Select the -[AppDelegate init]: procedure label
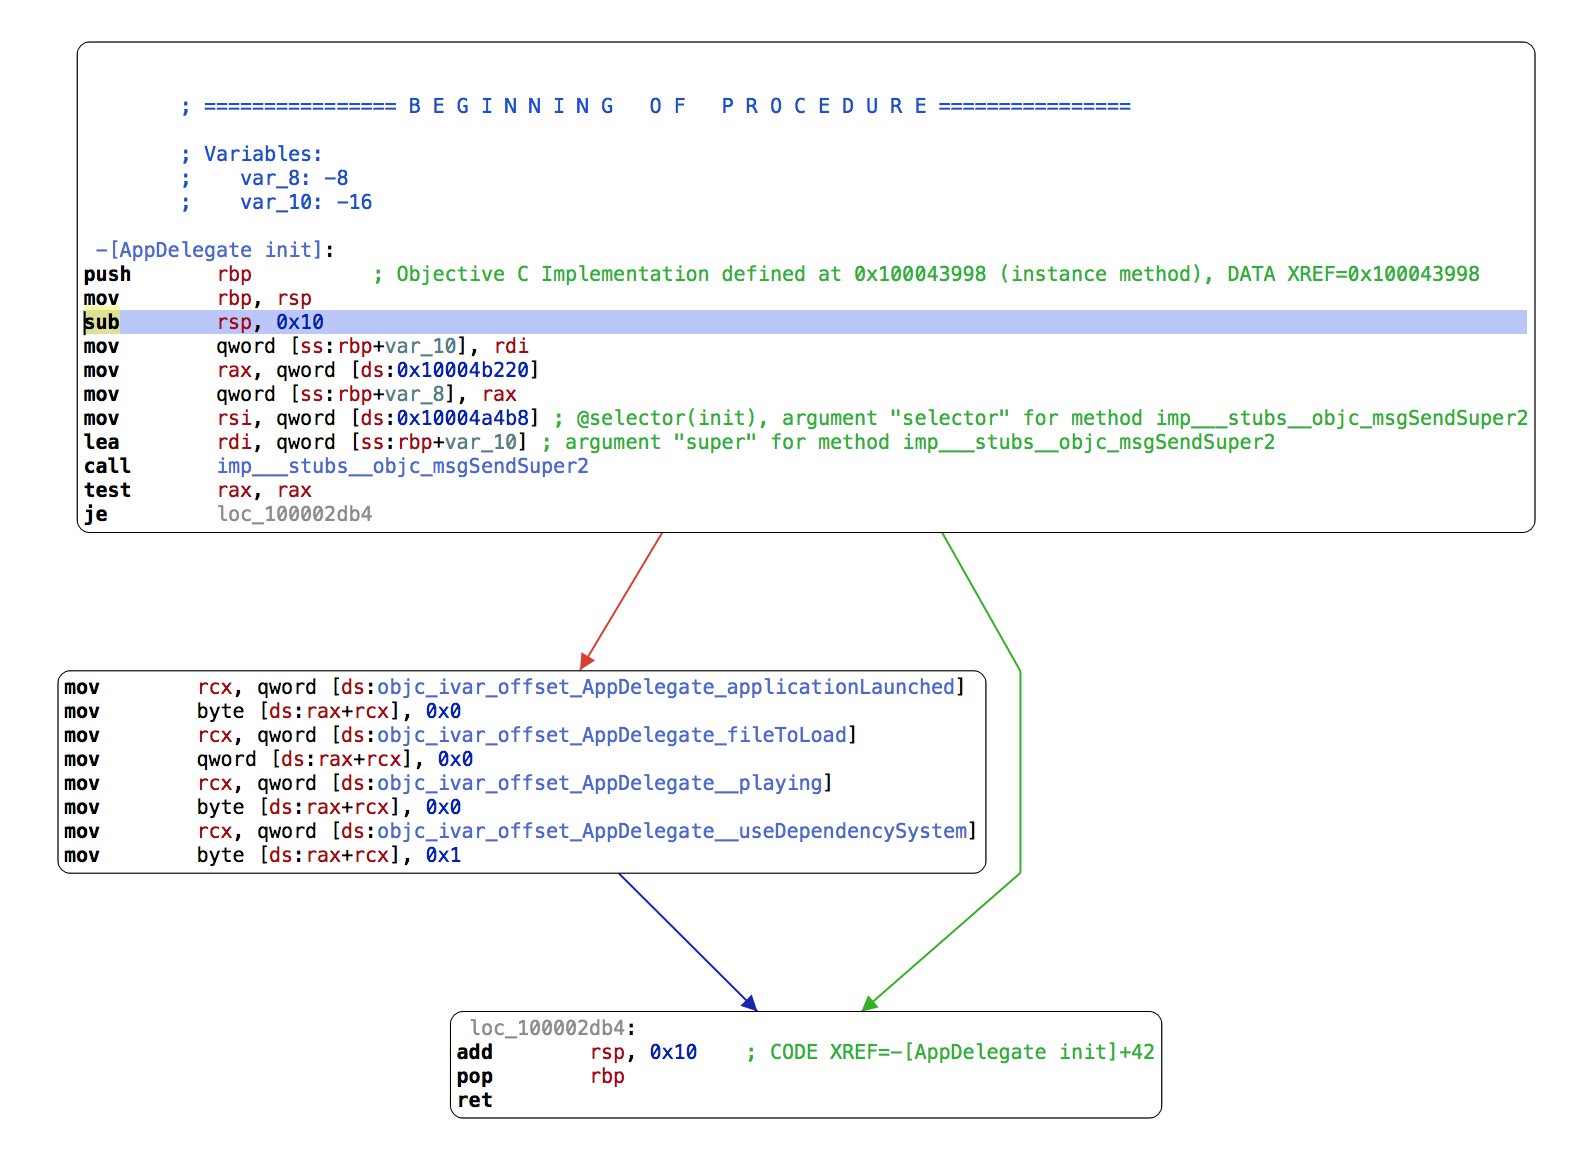This screenshot has height=1158, width=1586. coord(214,250)
